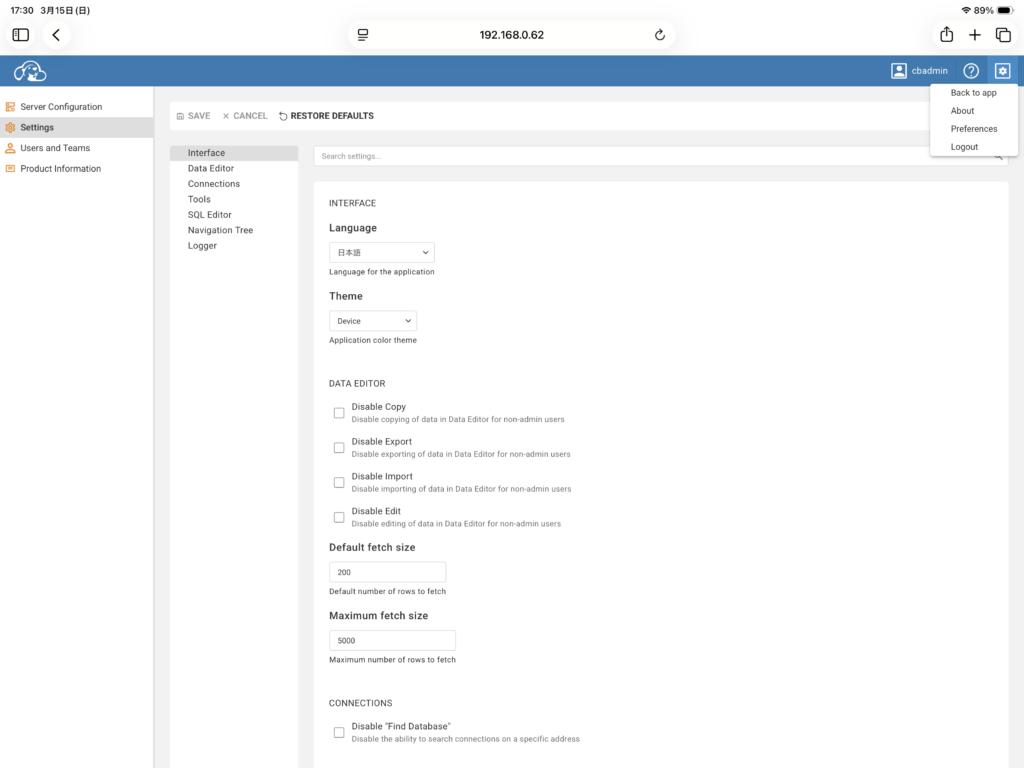
Task: Tap Safari's sidebar toggle icon
Action: coord(21,35)
